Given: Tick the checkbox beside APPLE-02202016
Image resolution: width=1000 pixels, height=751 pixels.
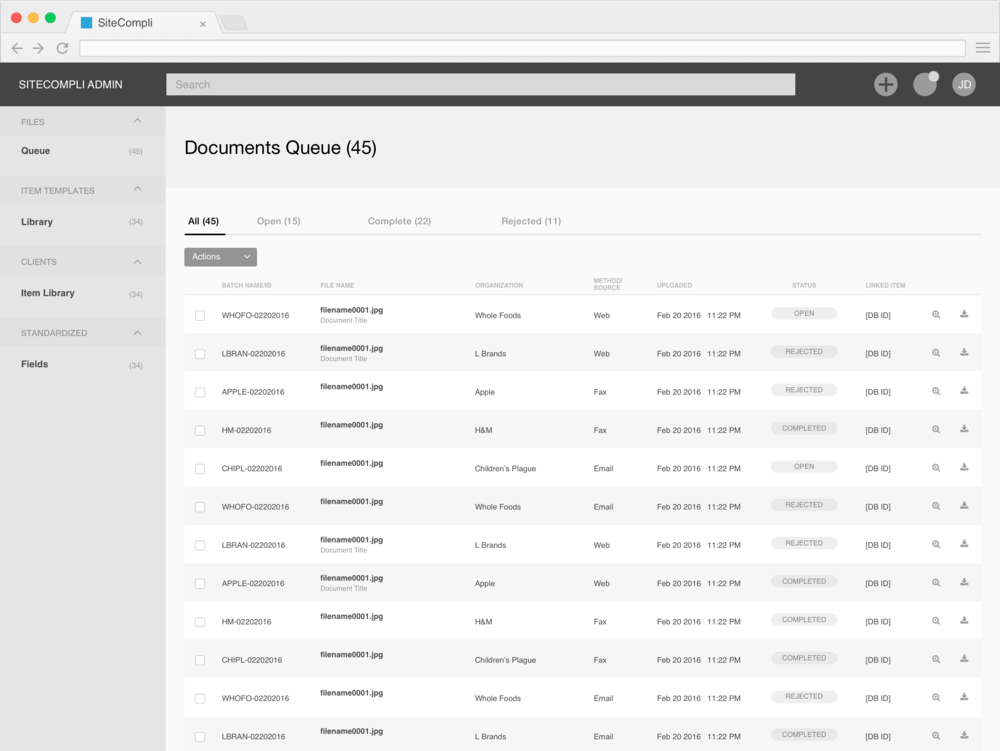Looking at the screenshot, I should (x=199, y=391).
